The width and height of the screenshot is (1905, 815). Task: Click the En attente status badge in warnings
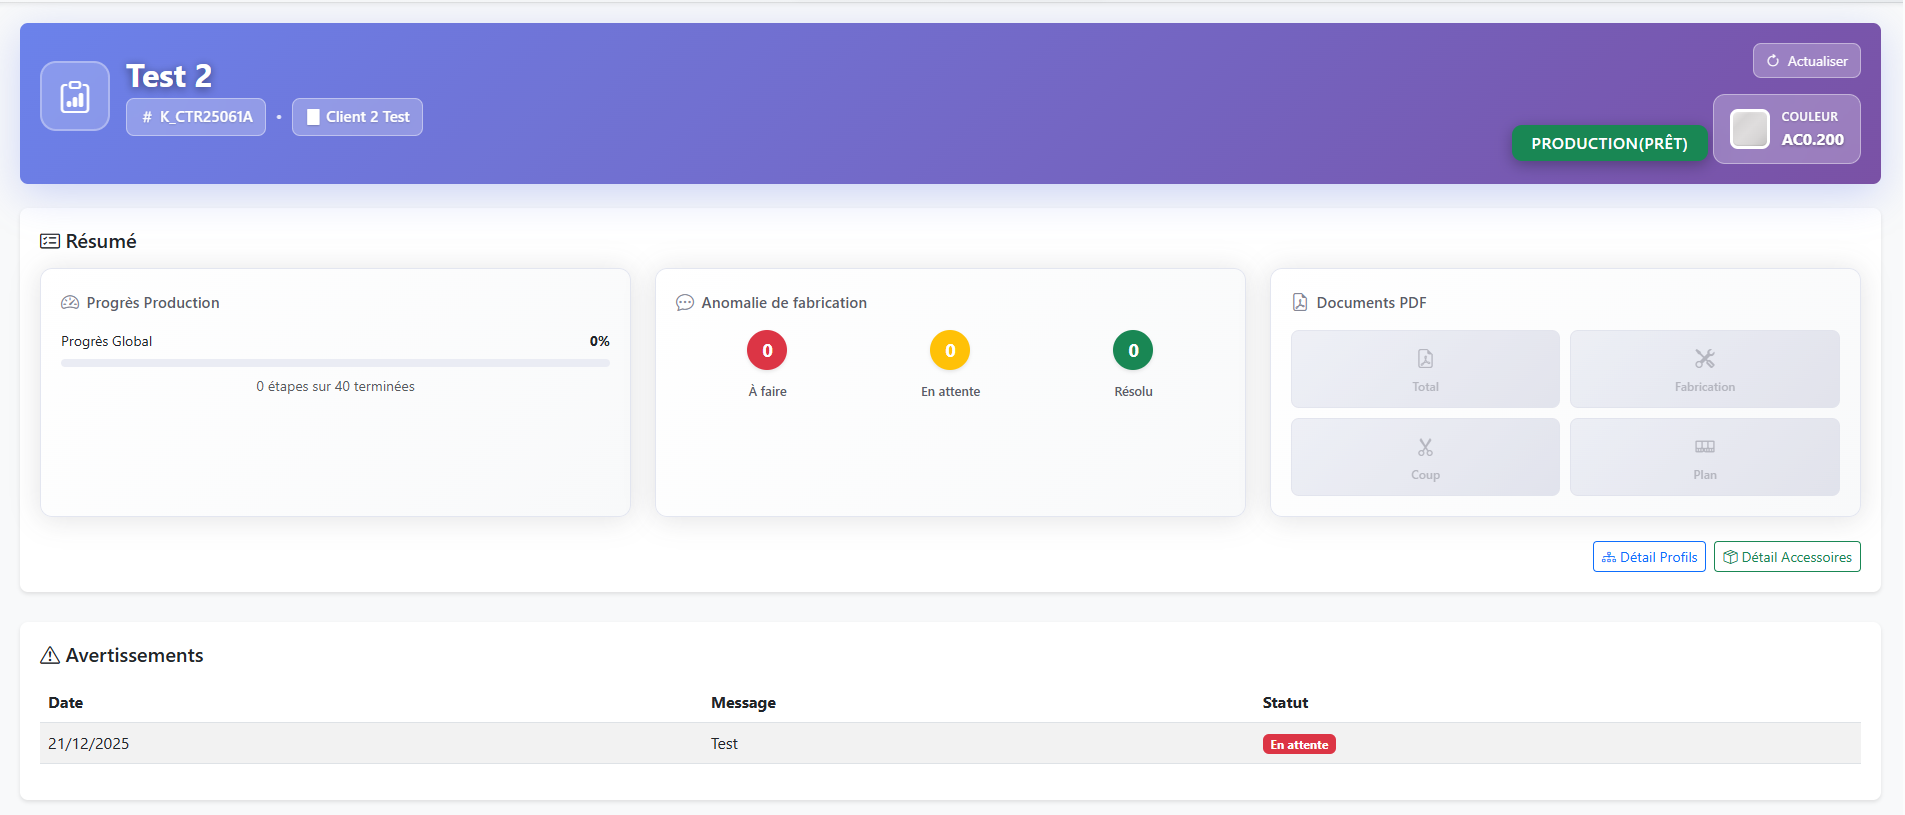coord(1298,745)
